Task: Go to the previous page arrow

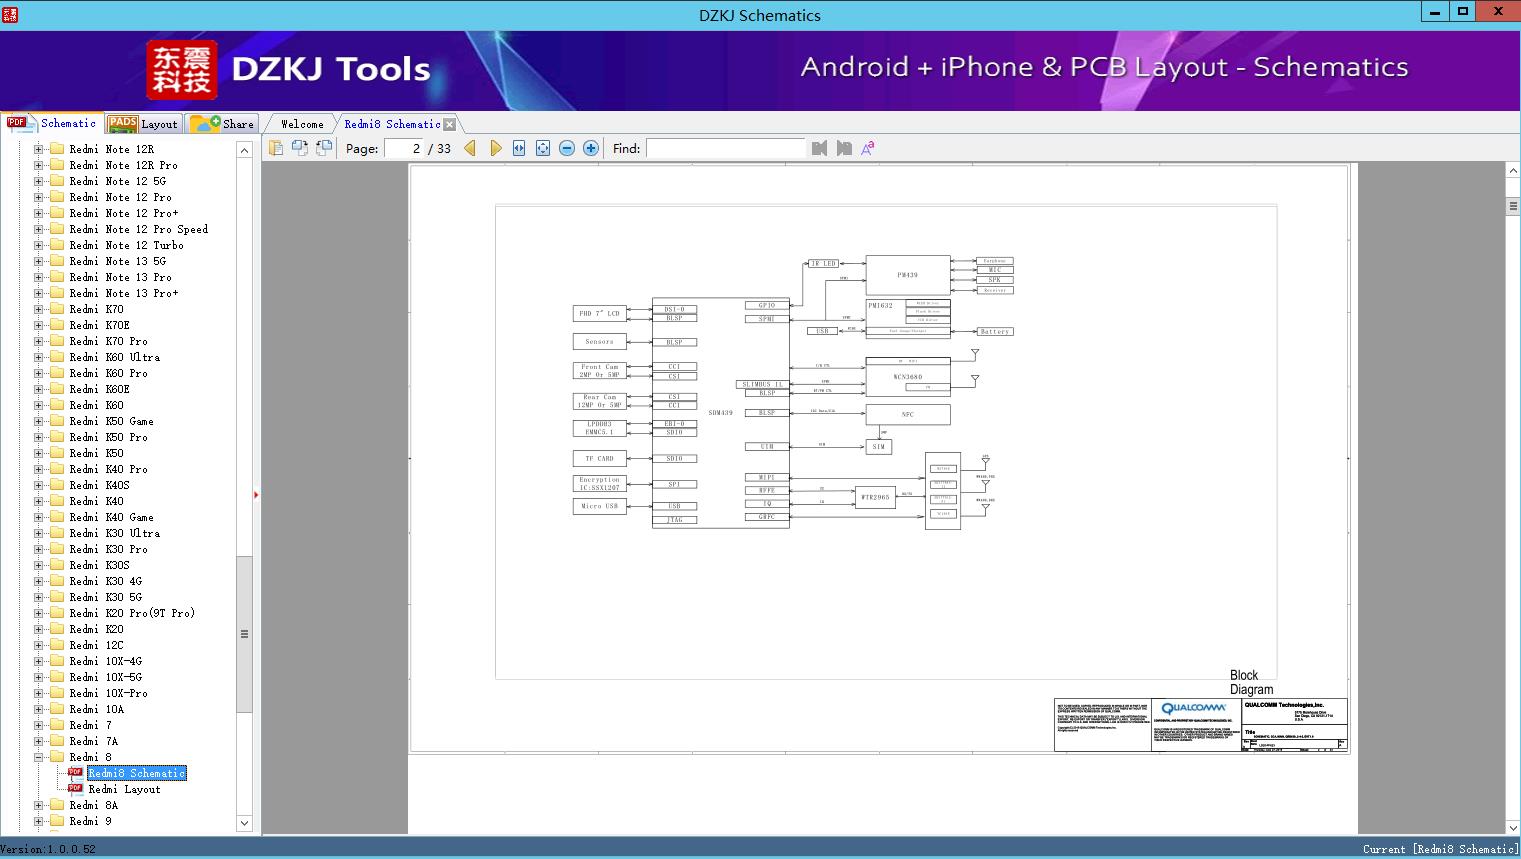Action: 470,148
